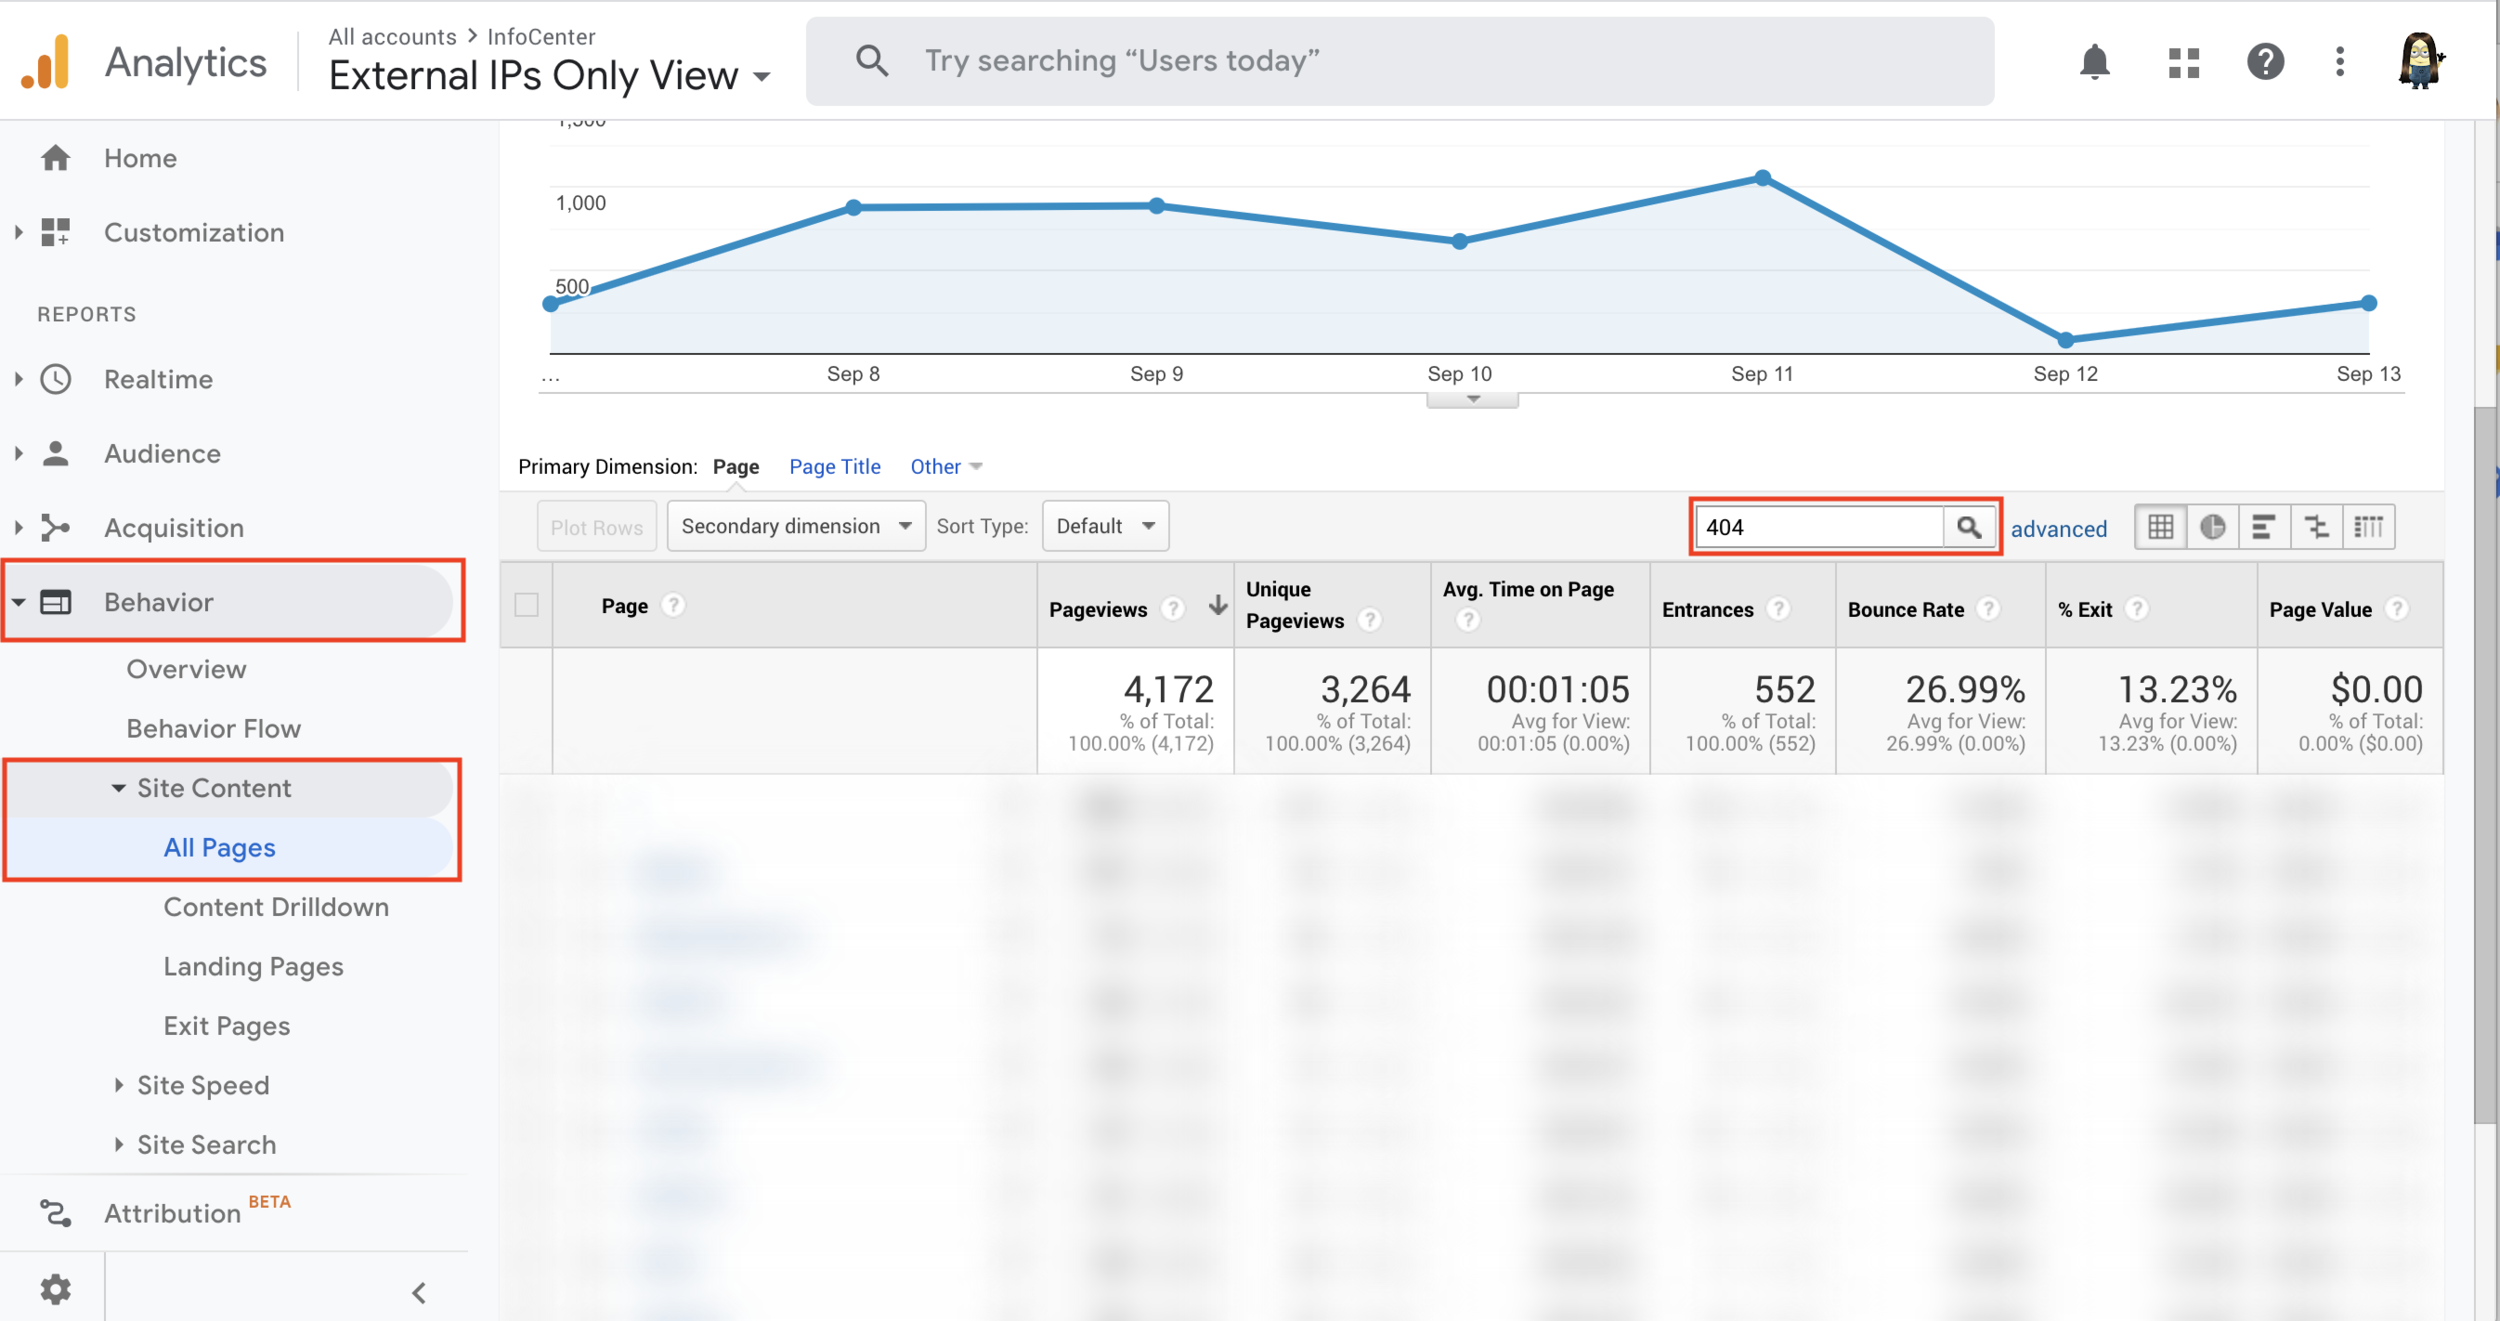Tick the select-all checkbox in Page header

click(x=527, y=605)
